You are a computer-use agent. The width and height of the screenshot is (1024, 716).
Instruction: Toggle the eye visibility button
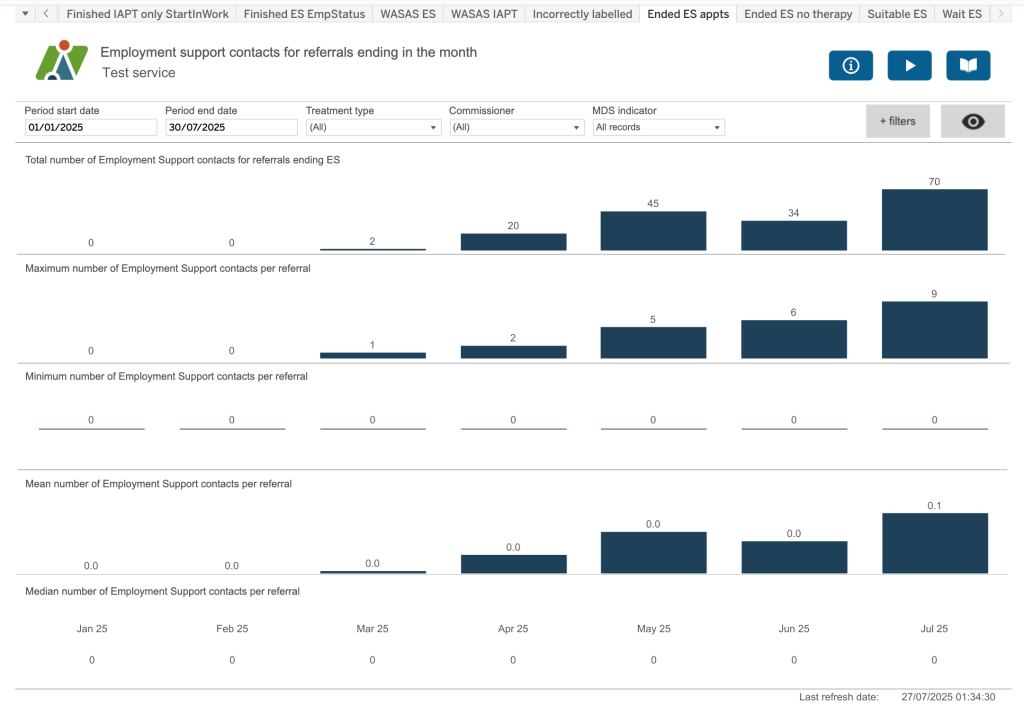[972, 121]
